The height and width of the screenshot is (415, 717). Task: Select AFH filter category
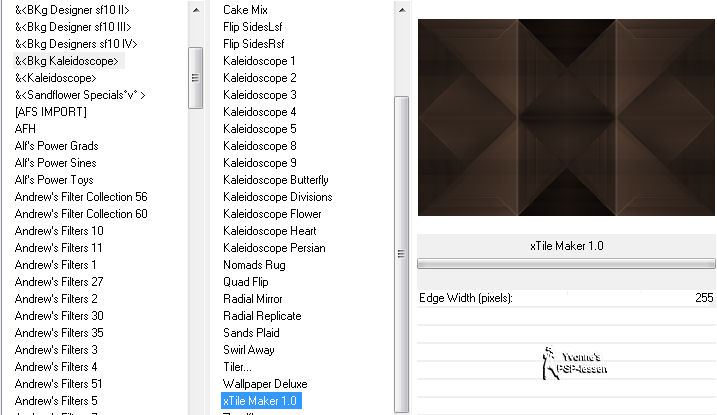[25, 129]
